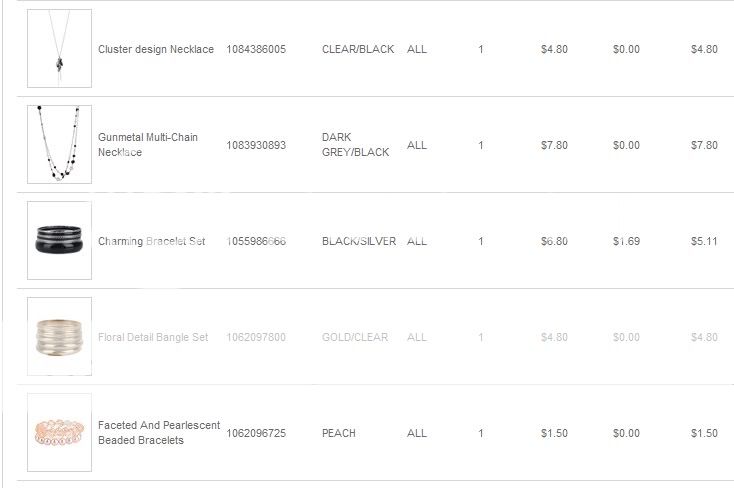Screen dimensions: 734x488
Task: Open the Floral Detail Bangle Set thumbnail
Action: (59, 336)
